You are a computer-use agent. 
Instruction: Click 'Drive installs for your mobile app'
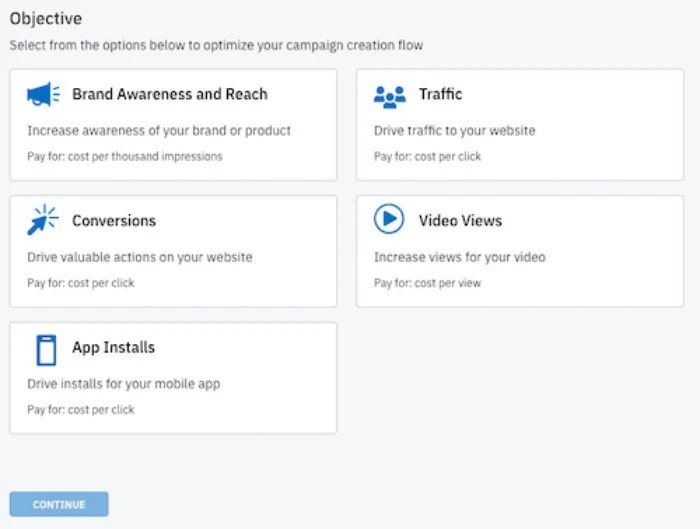tap(123, 384)
